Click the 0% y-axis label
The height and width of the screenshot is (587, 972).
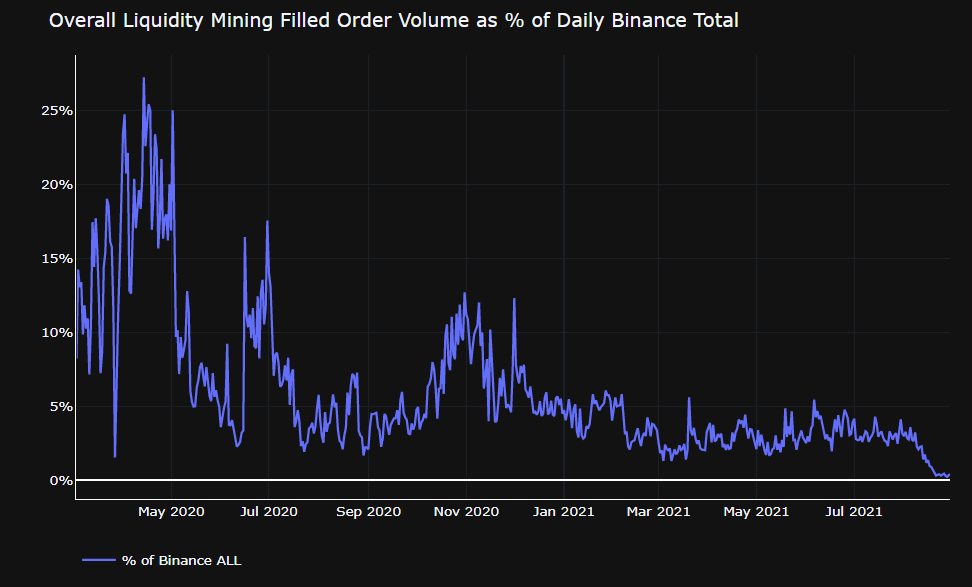tap(61, 480)
